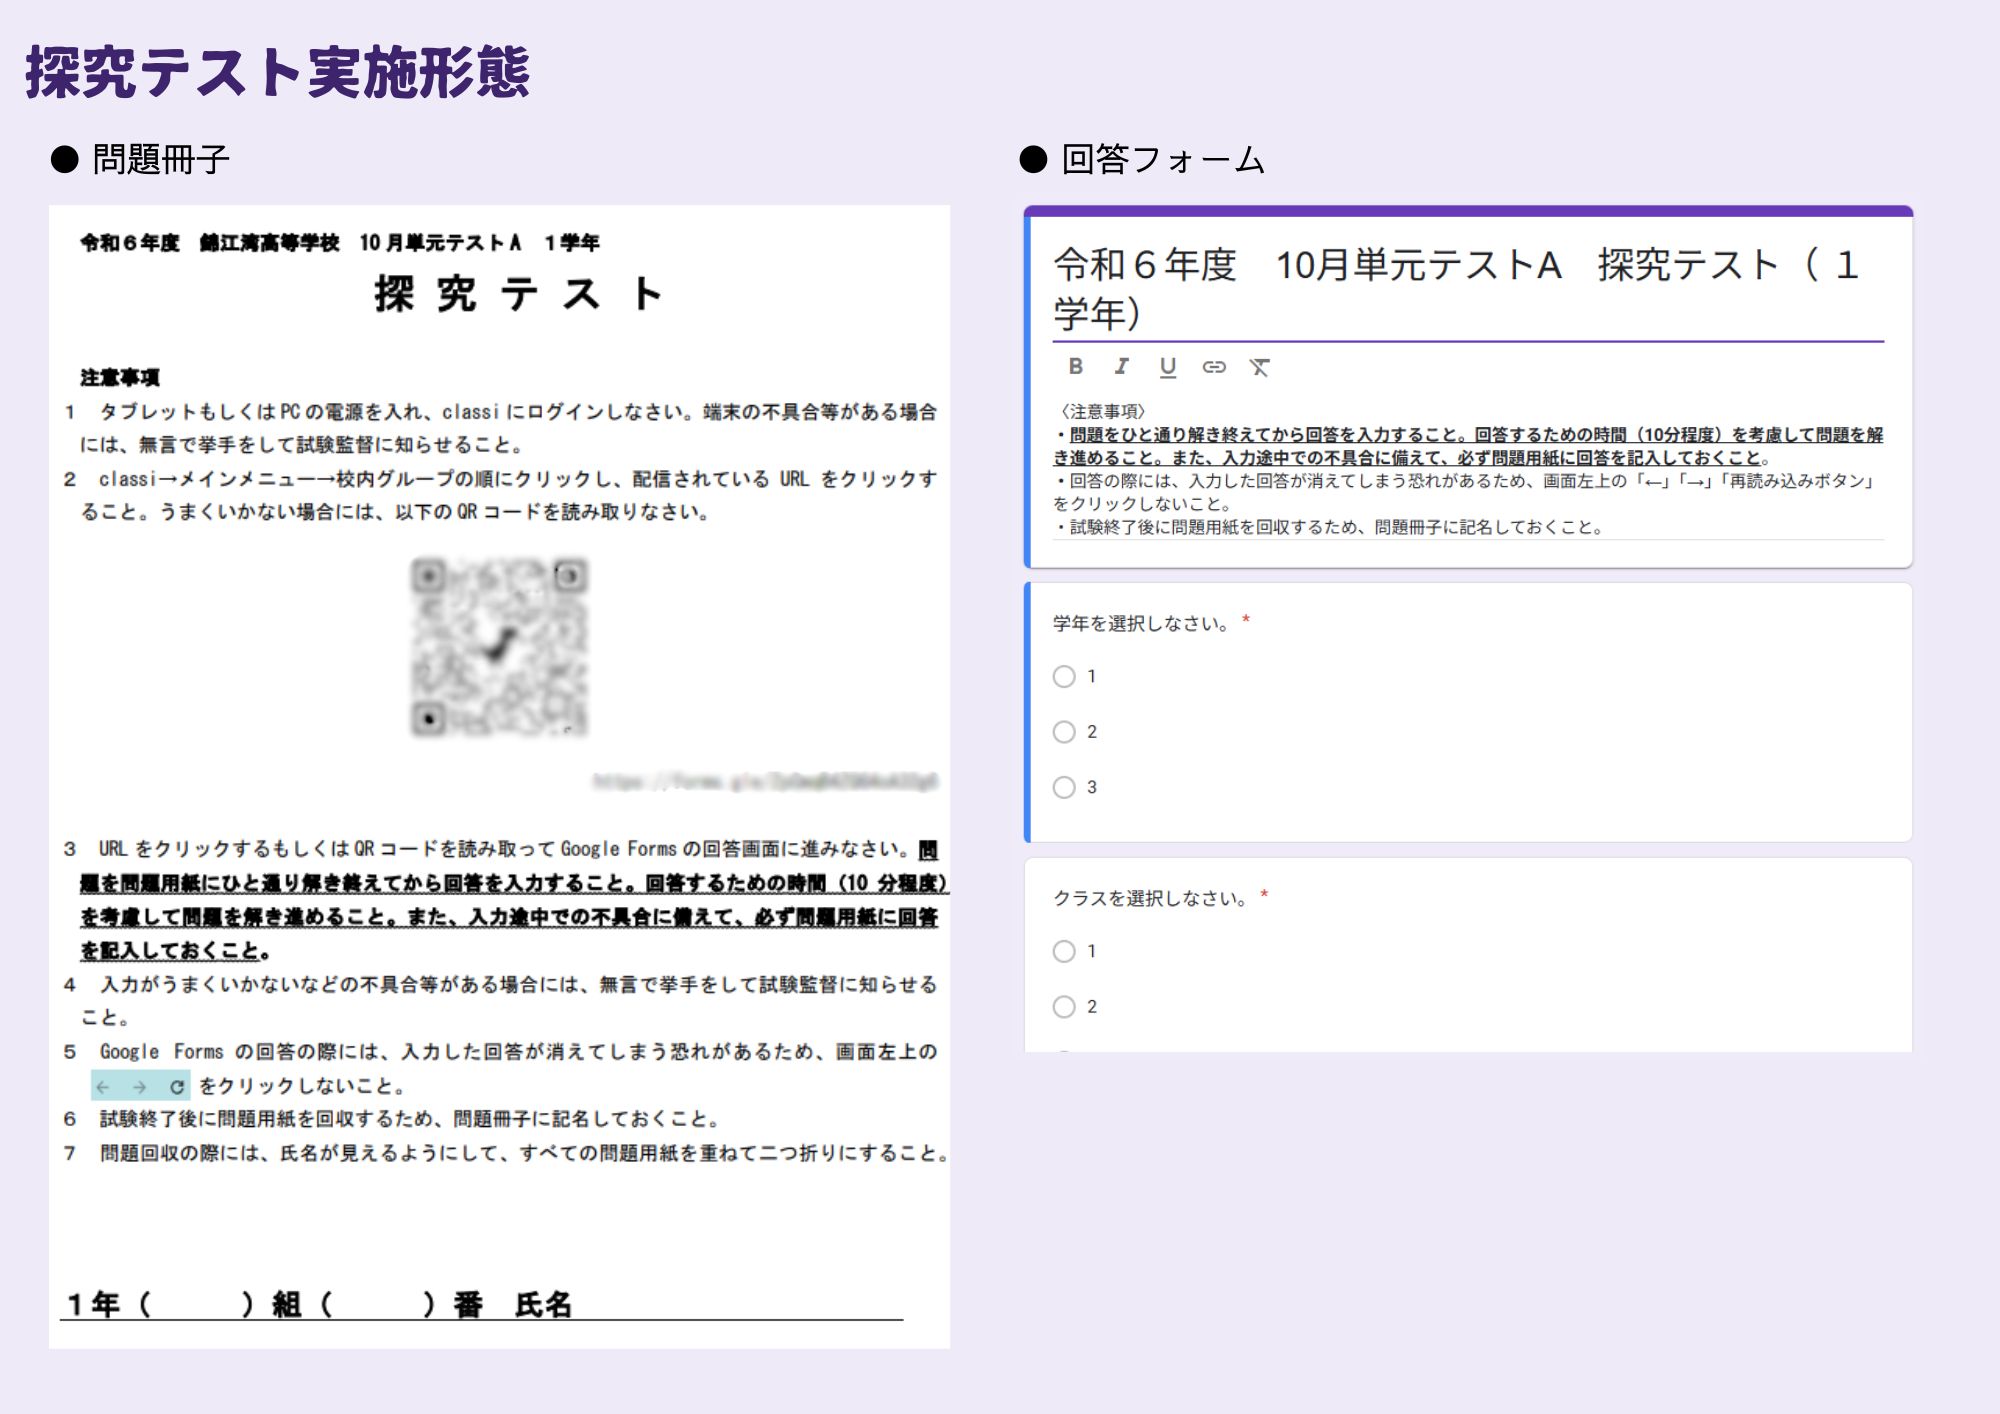Click the blurred URL below the QR code
The width and height of the screenshot is (2000, 1414).
[x=764, y=781]
